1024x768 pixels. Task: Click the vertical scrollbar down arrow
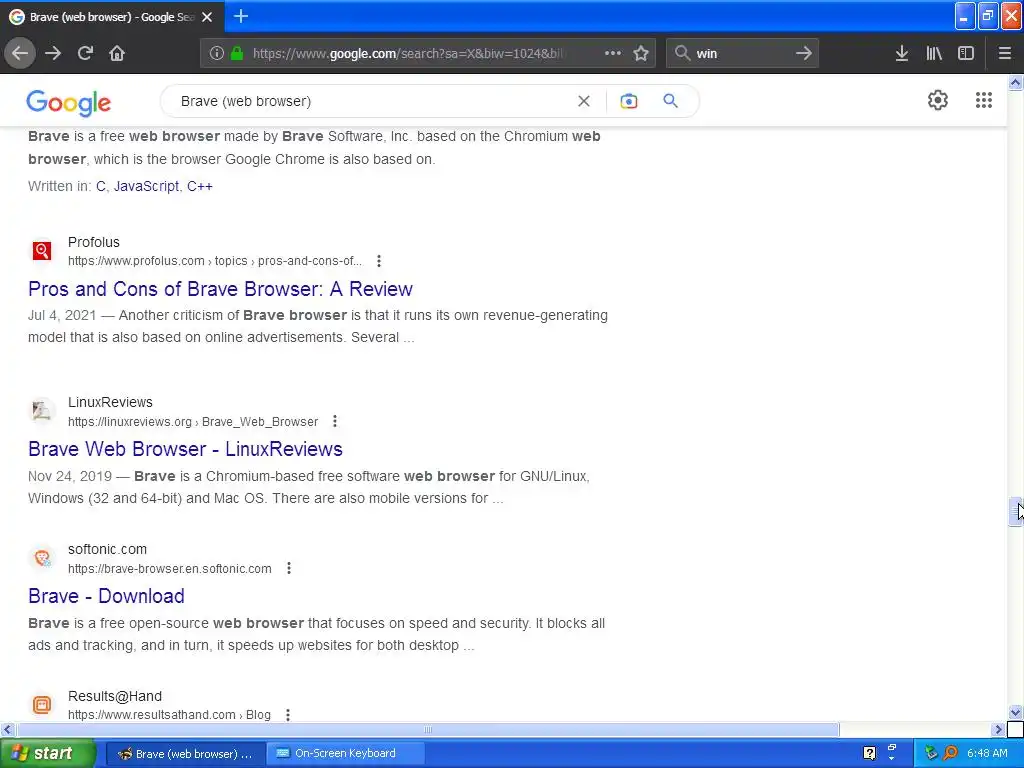click(x=1016, y=712)
